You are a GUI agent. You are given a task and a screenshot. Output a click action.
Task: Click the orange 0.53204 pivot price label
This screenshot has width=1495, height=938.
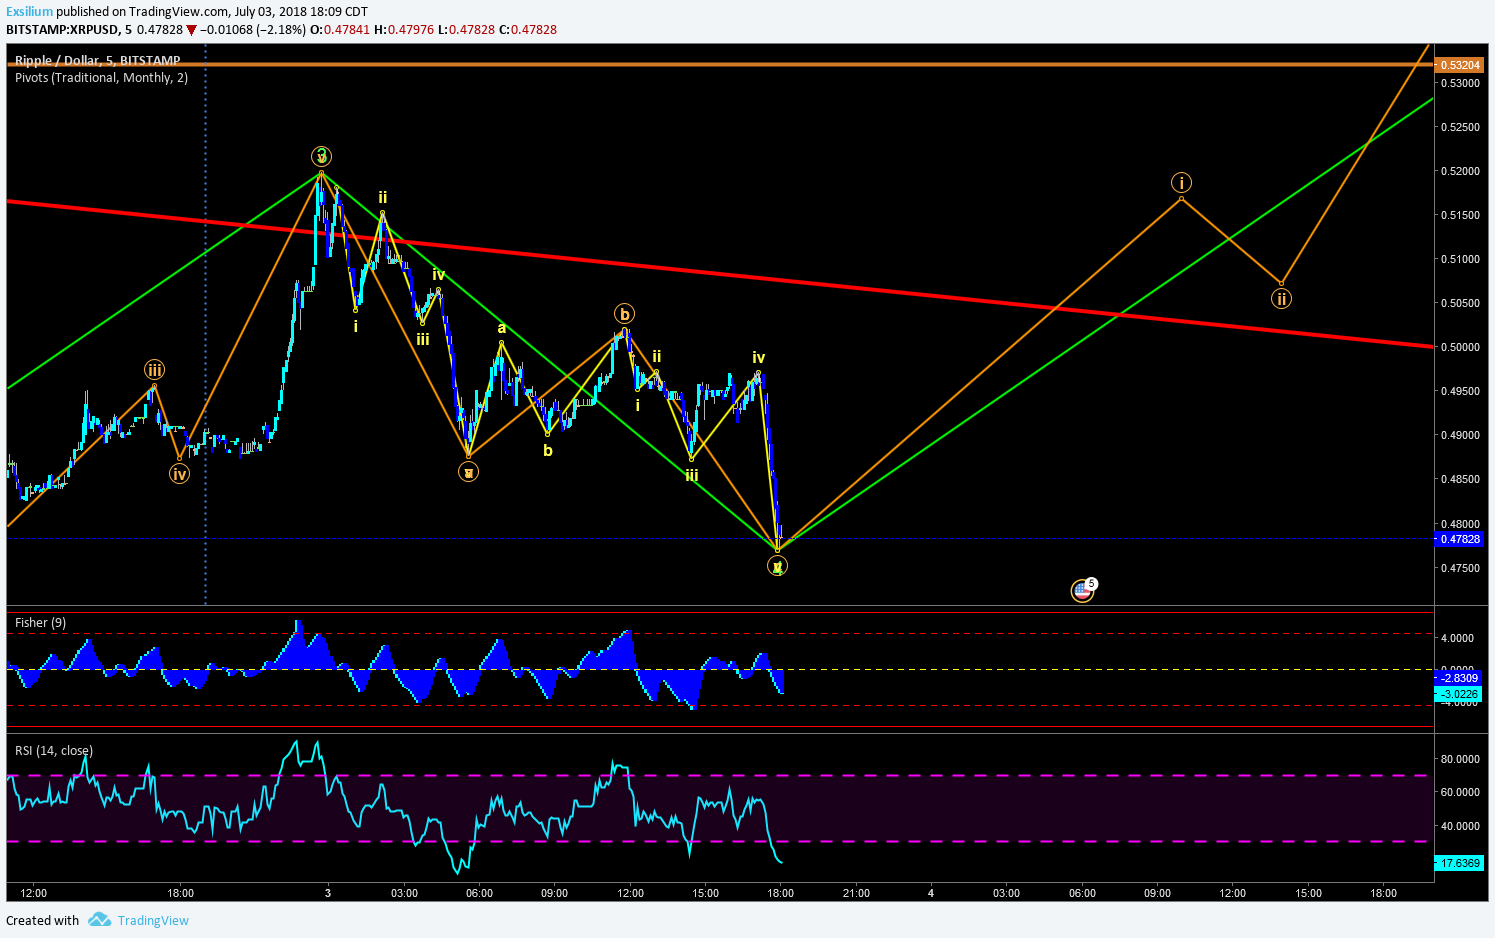pyautogui.click(x=1460, y=65)
